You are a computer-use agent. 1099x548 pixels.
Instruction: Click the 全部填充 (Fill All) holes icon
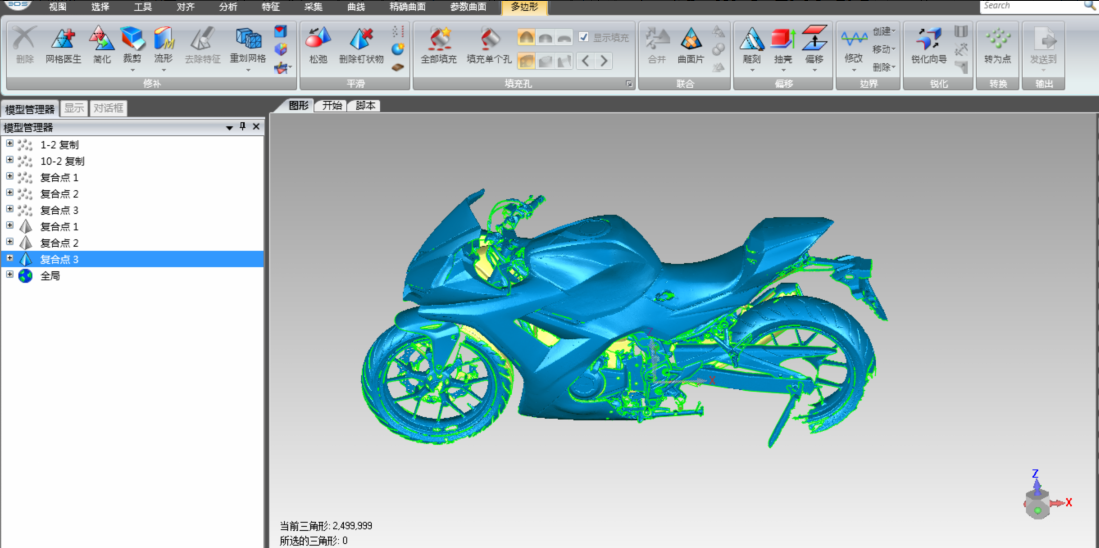tap(438, 45)
